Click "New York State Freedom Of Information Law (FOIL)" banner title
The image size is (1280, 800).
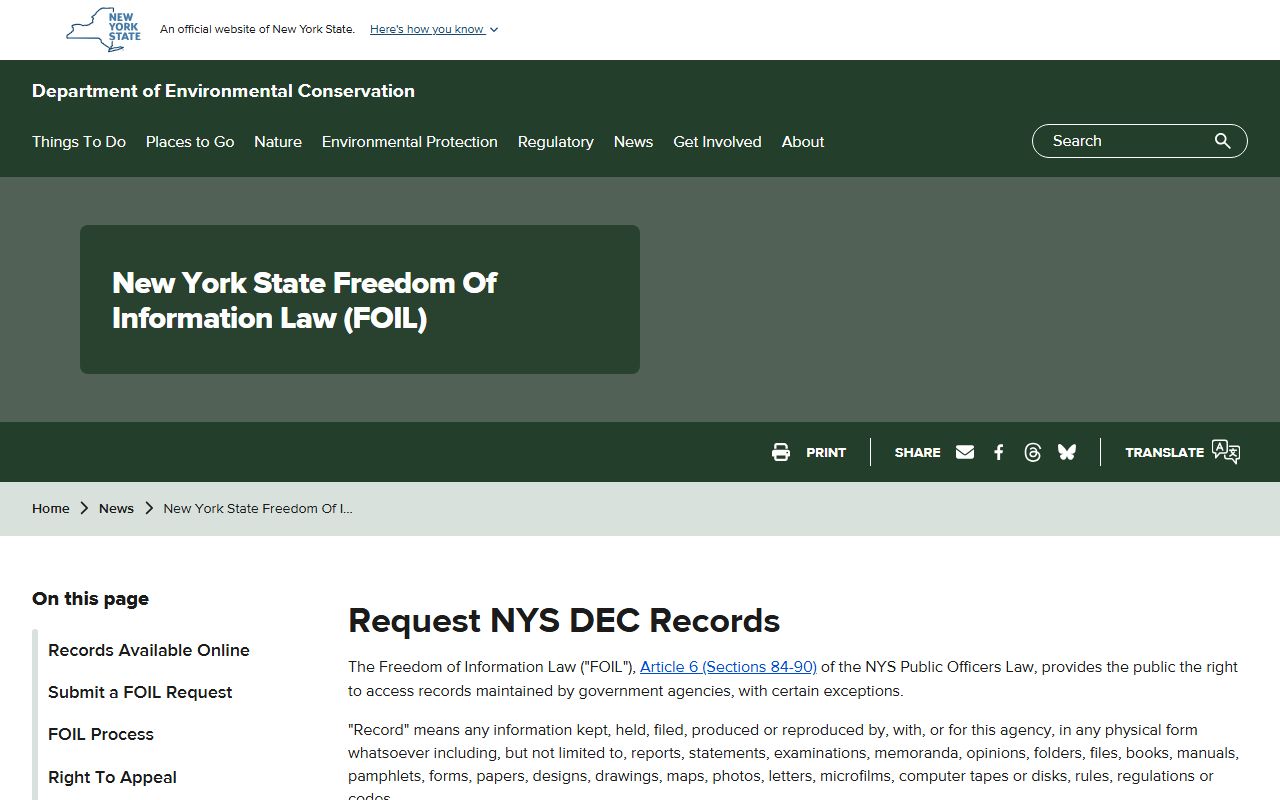click(x=304, y=300)
